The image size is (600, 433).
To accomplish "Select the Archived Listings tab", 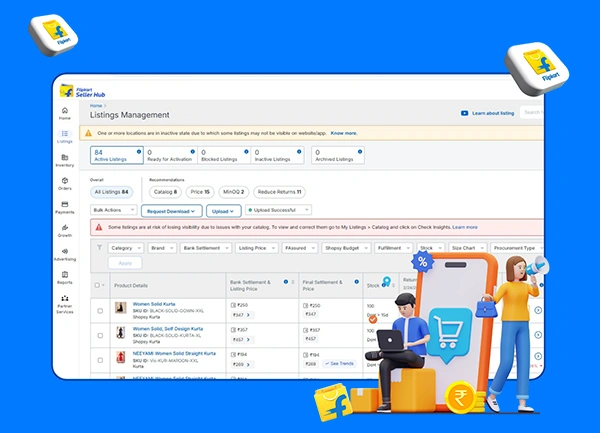I will coord(338,155).
